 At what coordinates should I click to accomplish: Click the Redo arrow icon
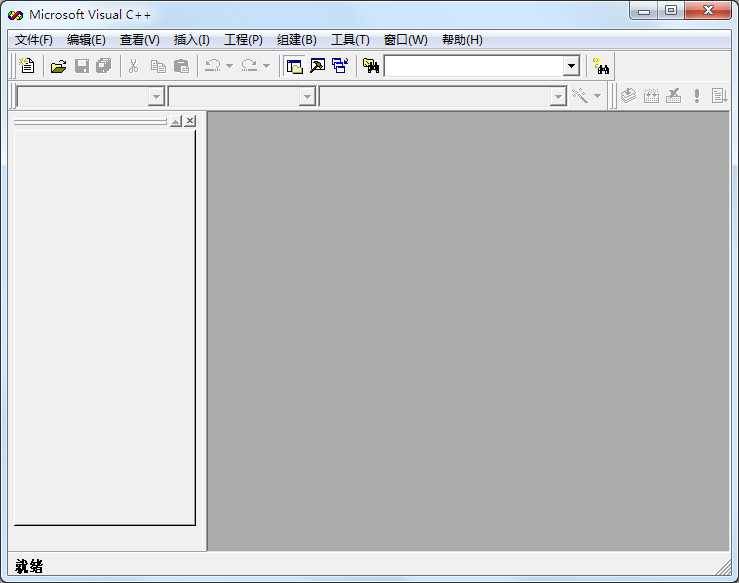(249, 66)
